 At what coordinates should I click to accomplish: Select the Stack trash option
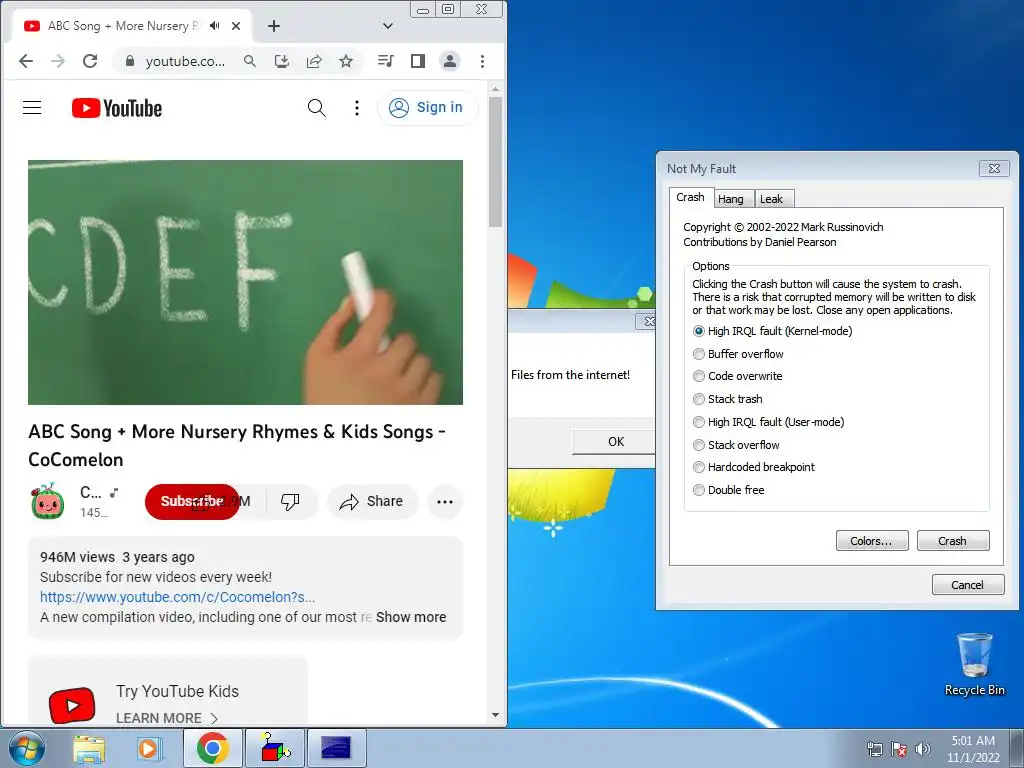pyautogui.click(x=728, y=399)
